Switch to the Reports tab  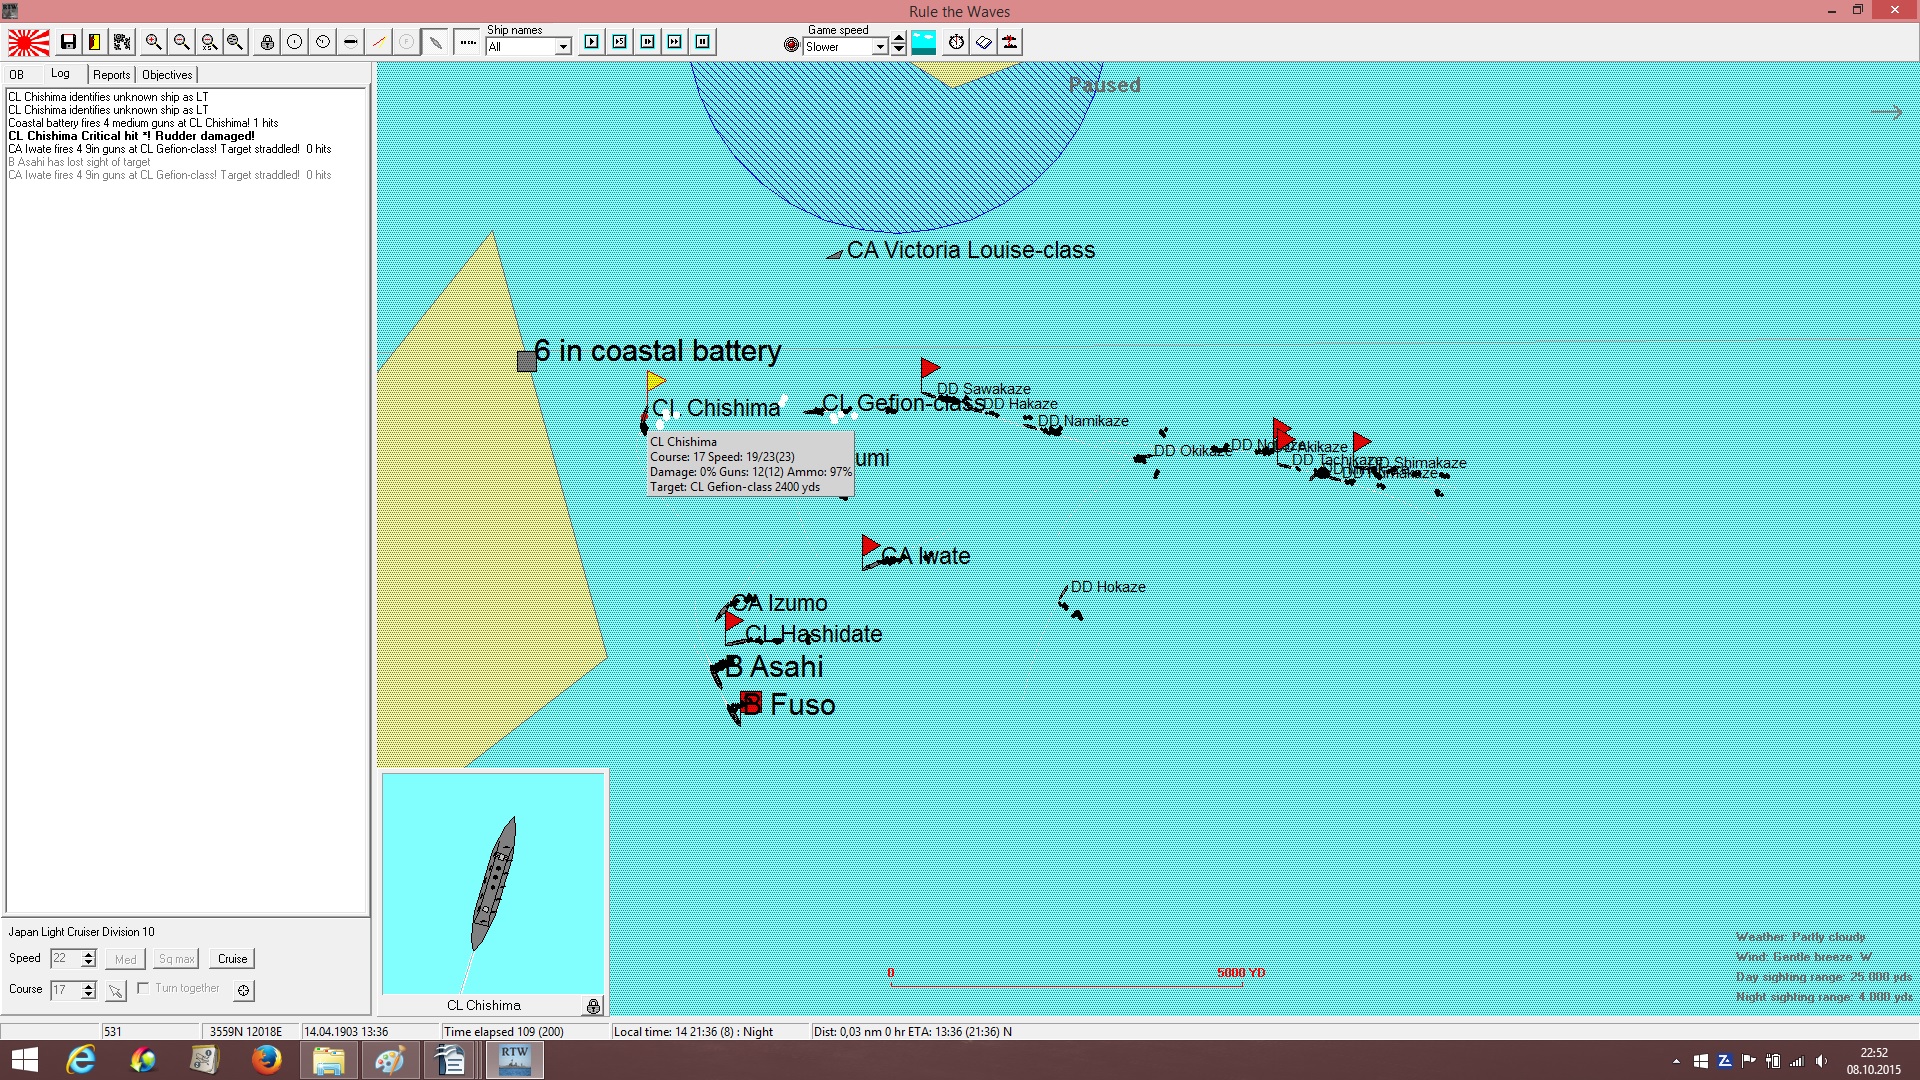pyautogui.click(x=111, y=75)
